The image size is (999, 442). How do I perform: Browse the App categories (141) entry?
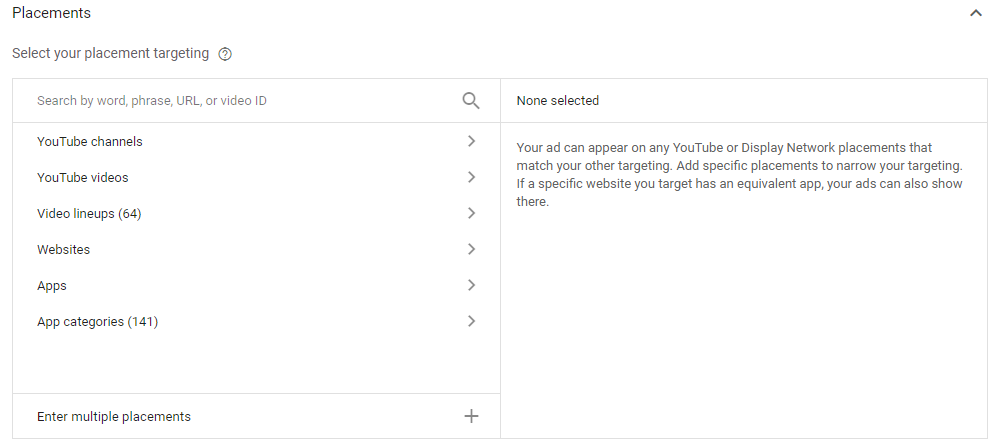[97, 322]
